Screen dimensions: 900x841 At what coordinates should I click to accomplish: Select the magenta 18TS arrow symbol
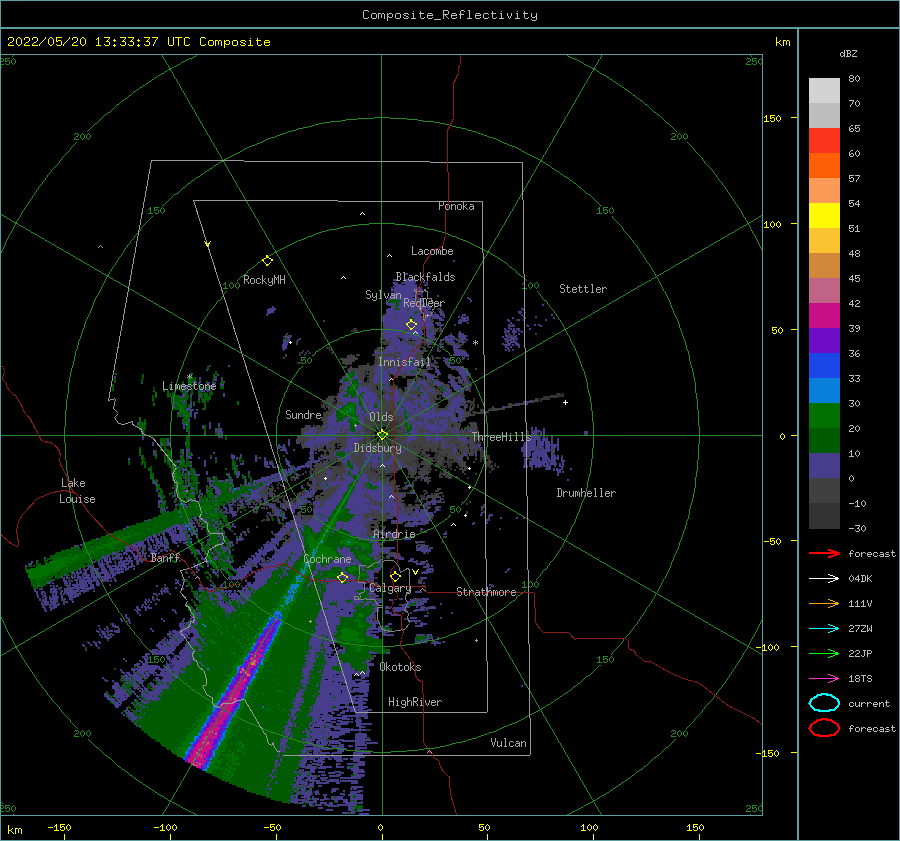[x=824, y=679]
